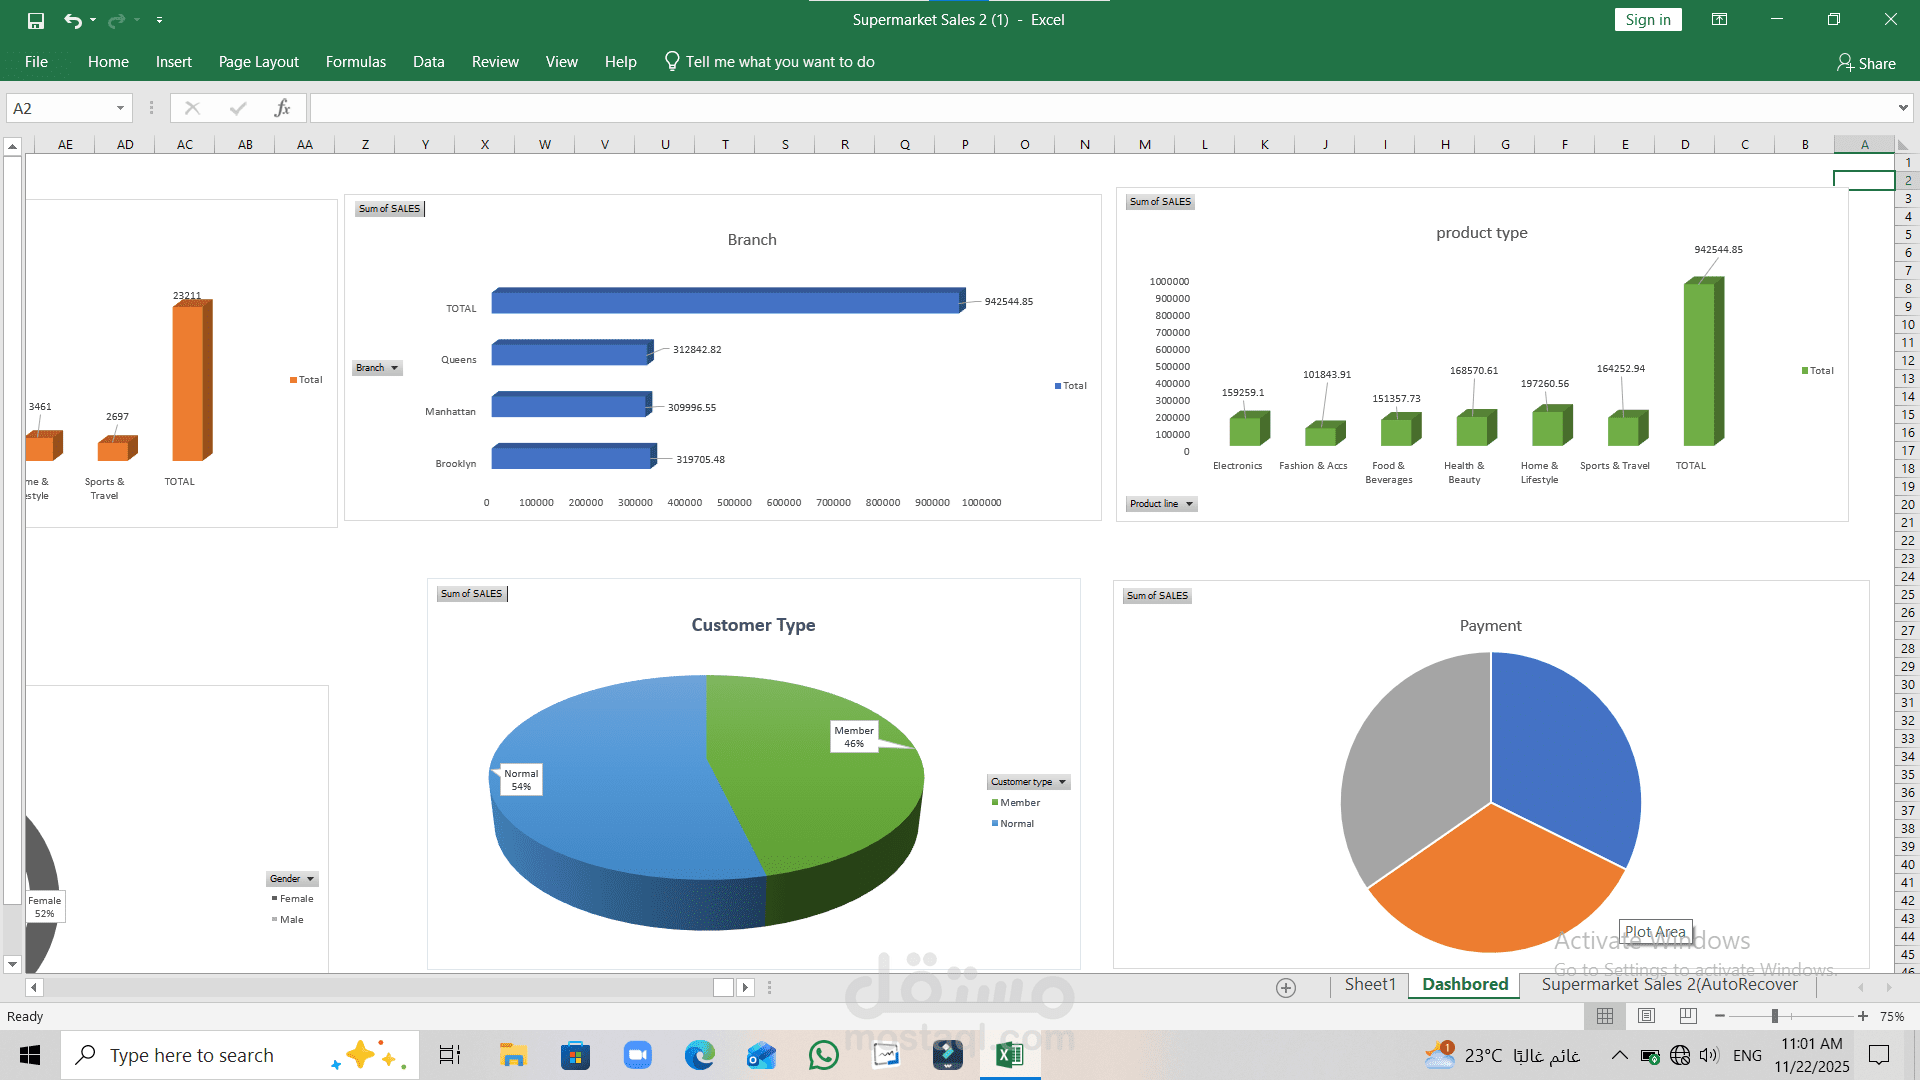The width and height of the screenshot is (1920, 1080).
Task: Click the Normal legend entry
Action: tap(1013, 824)
